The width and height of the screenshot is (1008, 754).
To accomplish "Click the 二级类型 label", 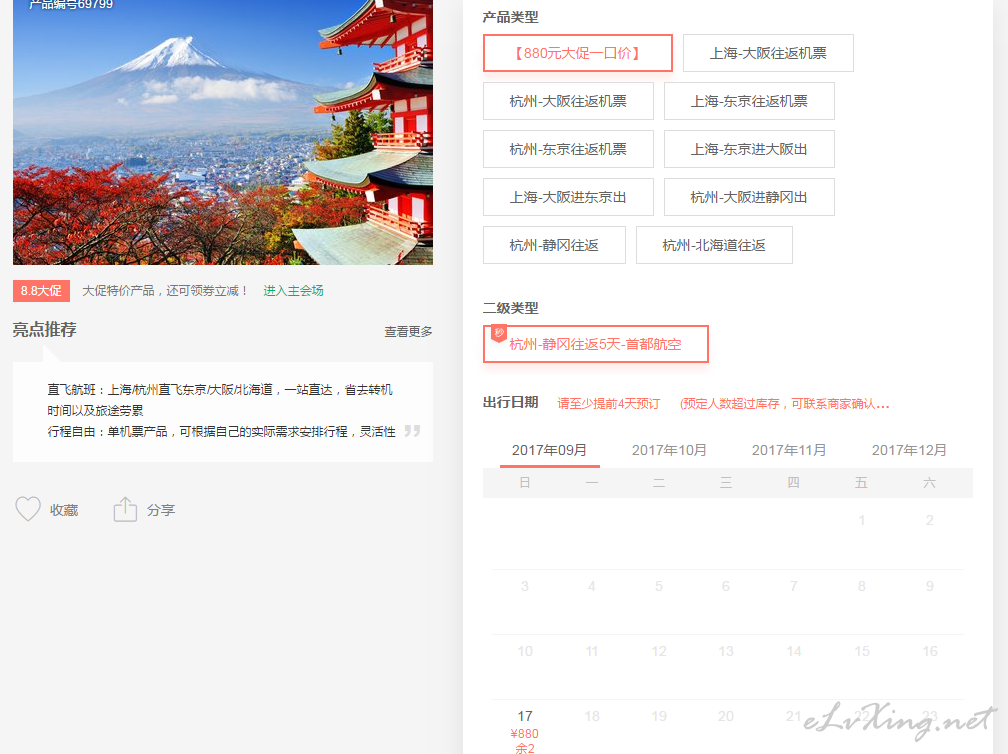I will point(510,308).
